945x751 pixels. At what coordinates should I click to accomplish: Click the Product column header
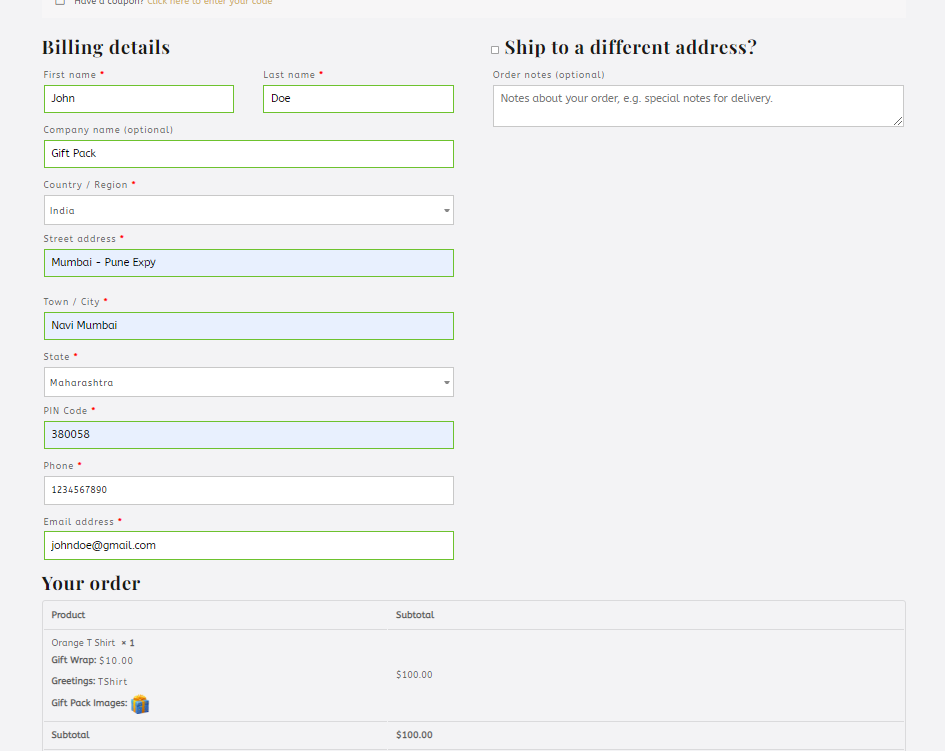(x=68, y=615)
